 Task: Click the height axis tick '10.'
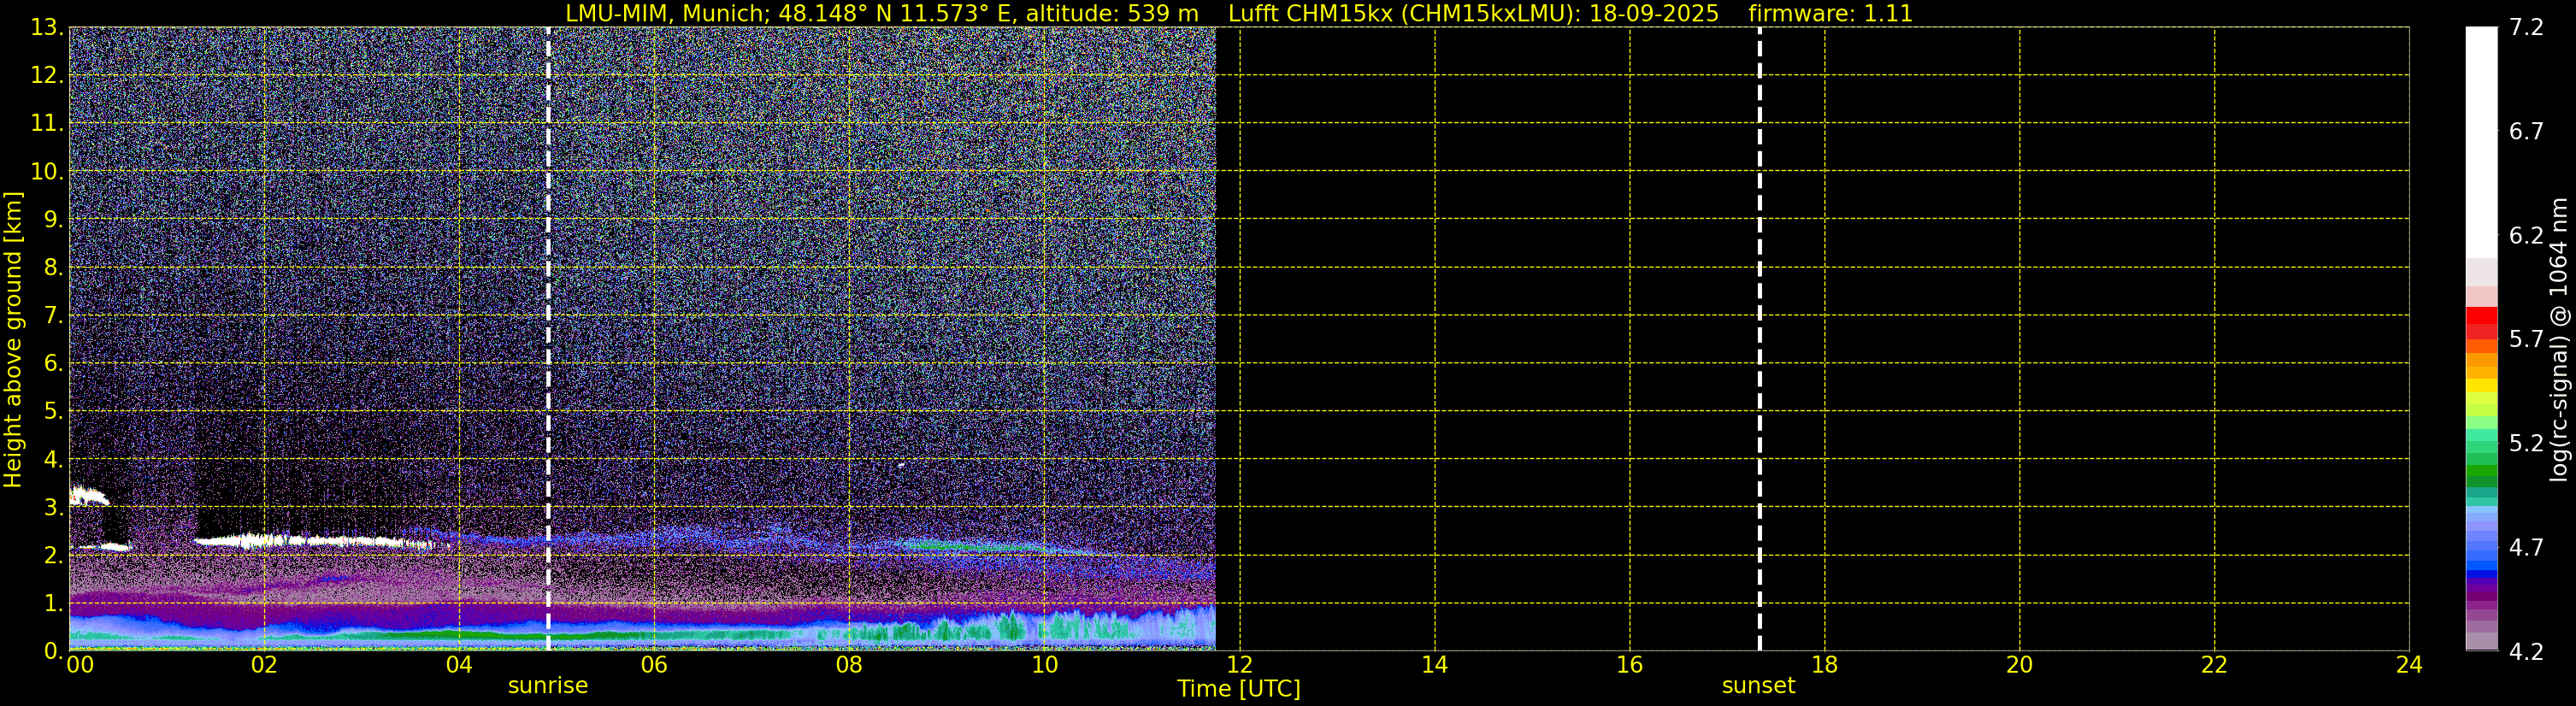(47, 171)
